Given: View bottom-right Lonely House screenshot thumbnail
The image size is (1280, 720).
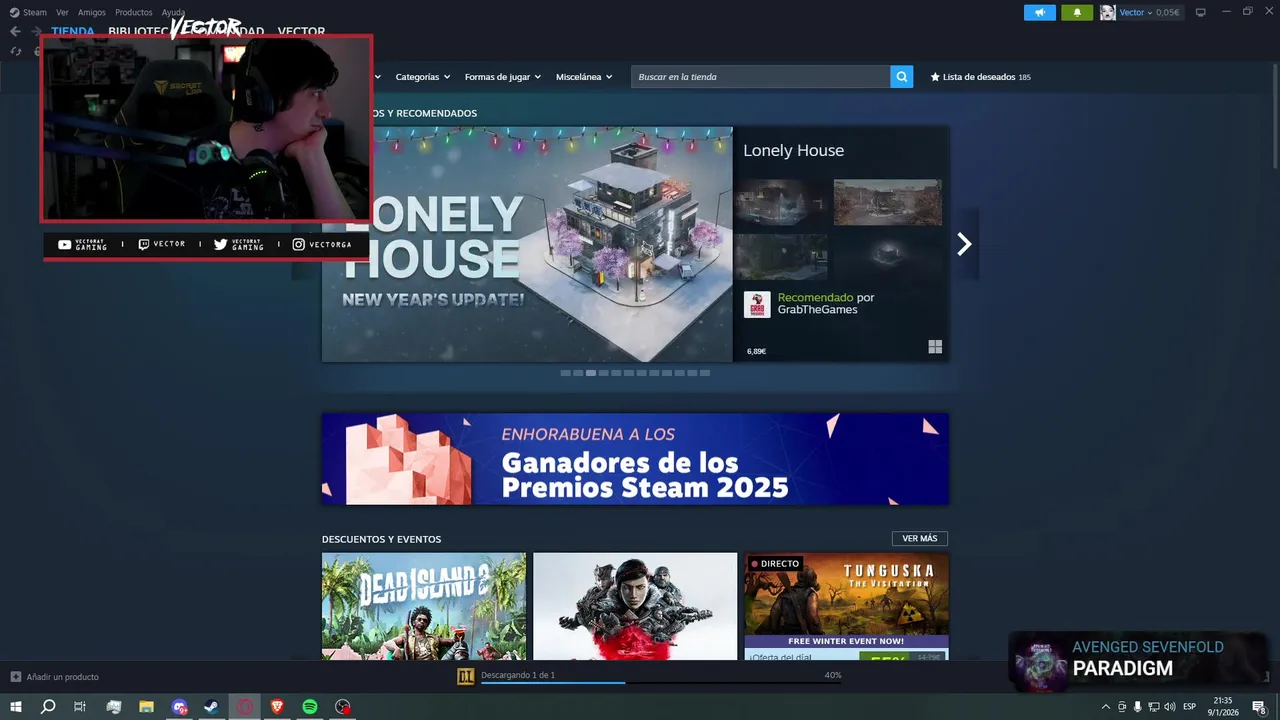Looking at the screenshot, I should tap(888, 257).
